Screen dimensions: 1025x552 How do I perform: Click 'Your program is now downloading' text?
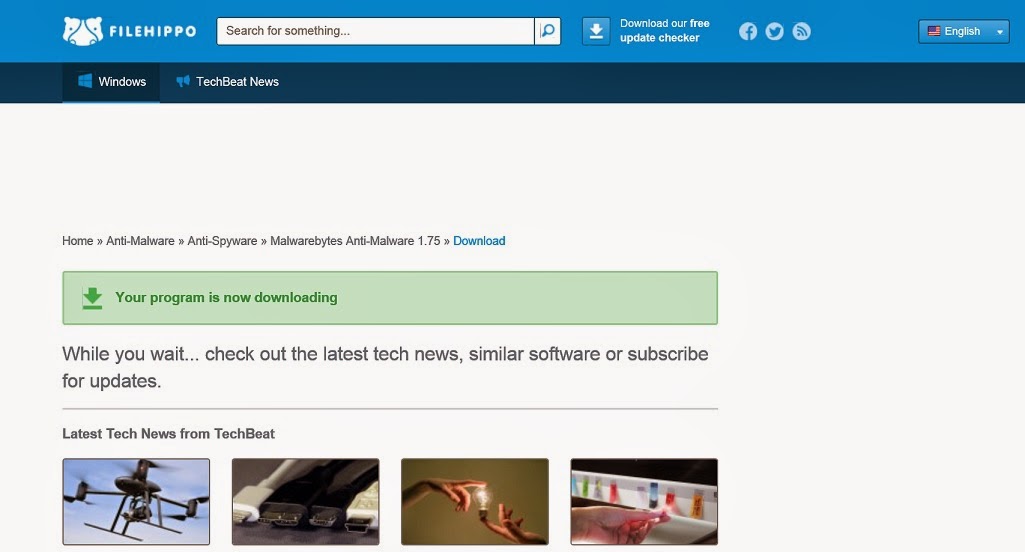tap(226, 298)
